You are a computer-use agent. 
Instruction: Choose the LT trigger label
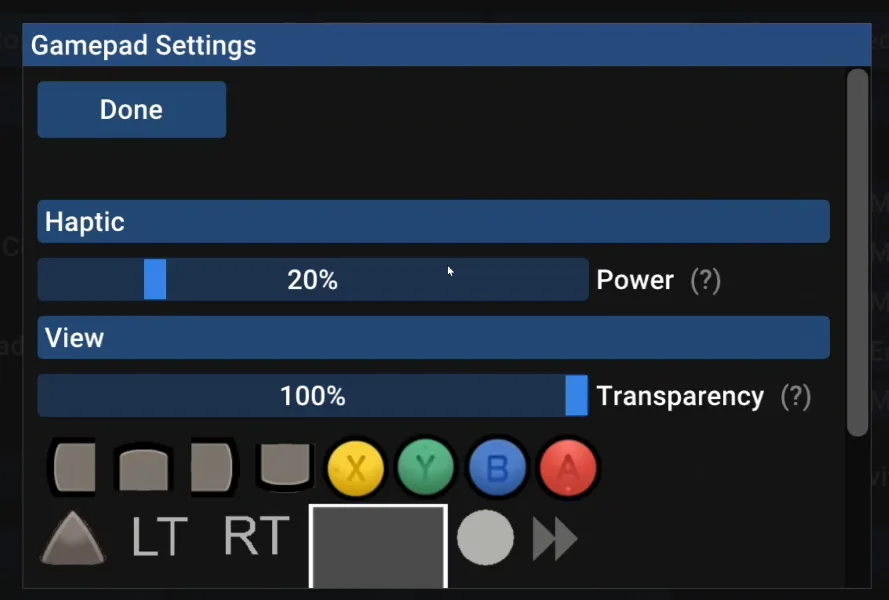(x=160, y=537)
